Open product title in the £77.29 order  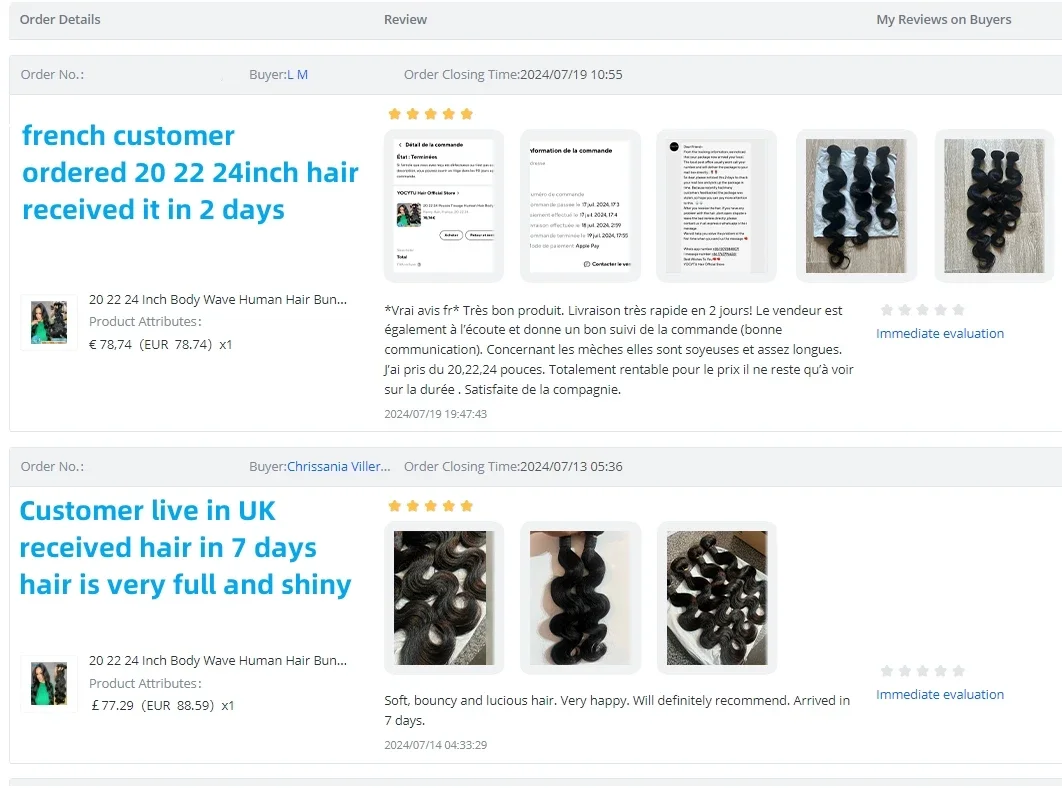tap(217, 660)
